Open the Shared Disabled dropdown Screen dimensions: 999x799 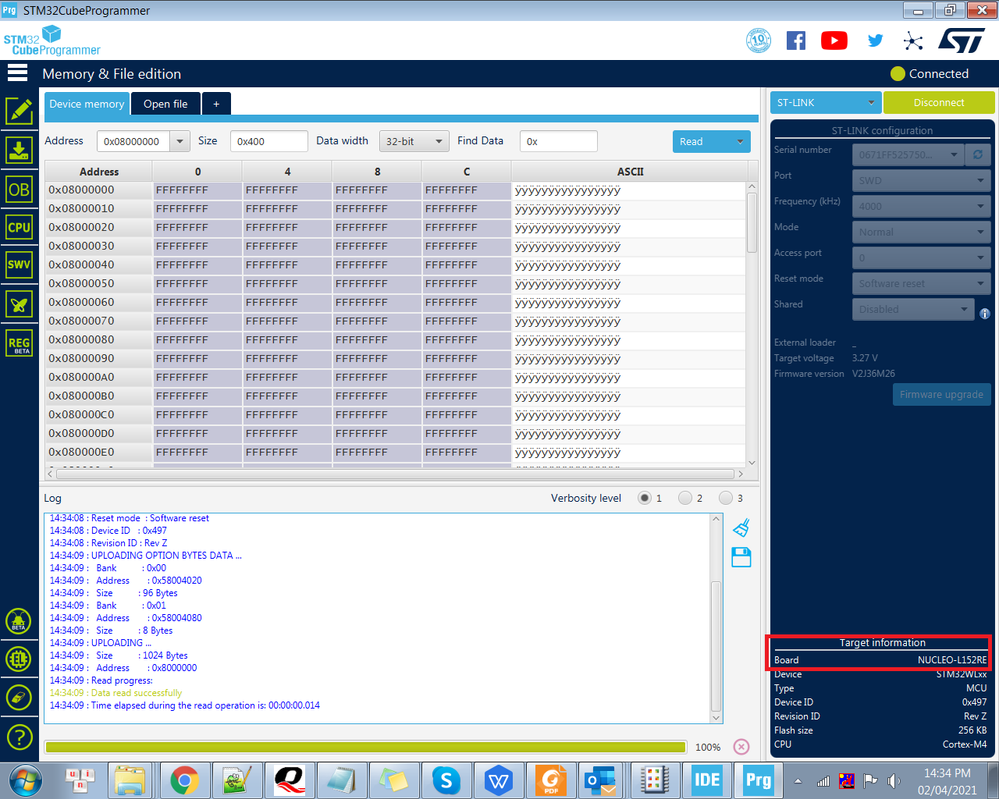click(913, 309)
